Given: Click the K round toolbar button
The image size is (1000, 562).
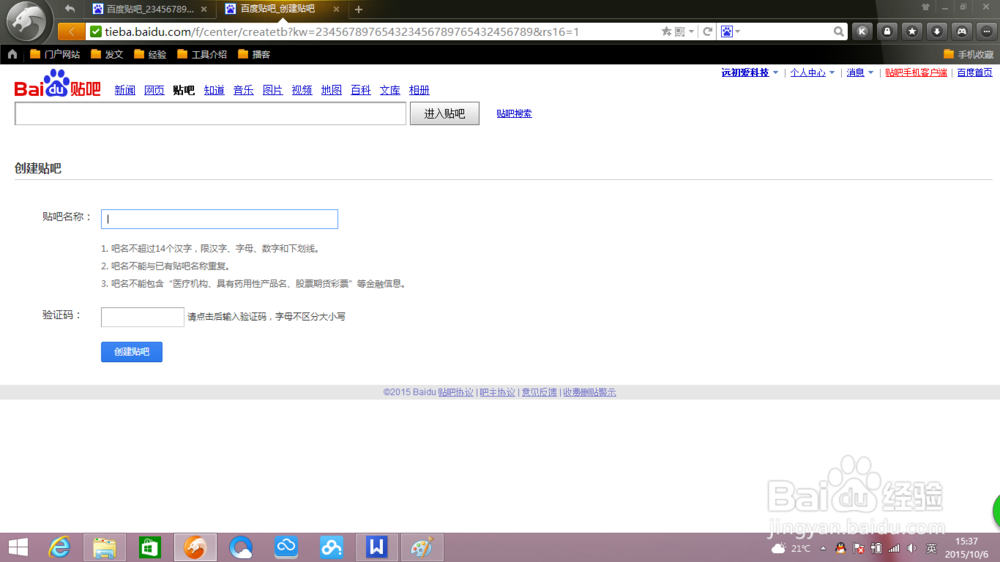Looking at the screenshot, I should [x=862, y=31].
